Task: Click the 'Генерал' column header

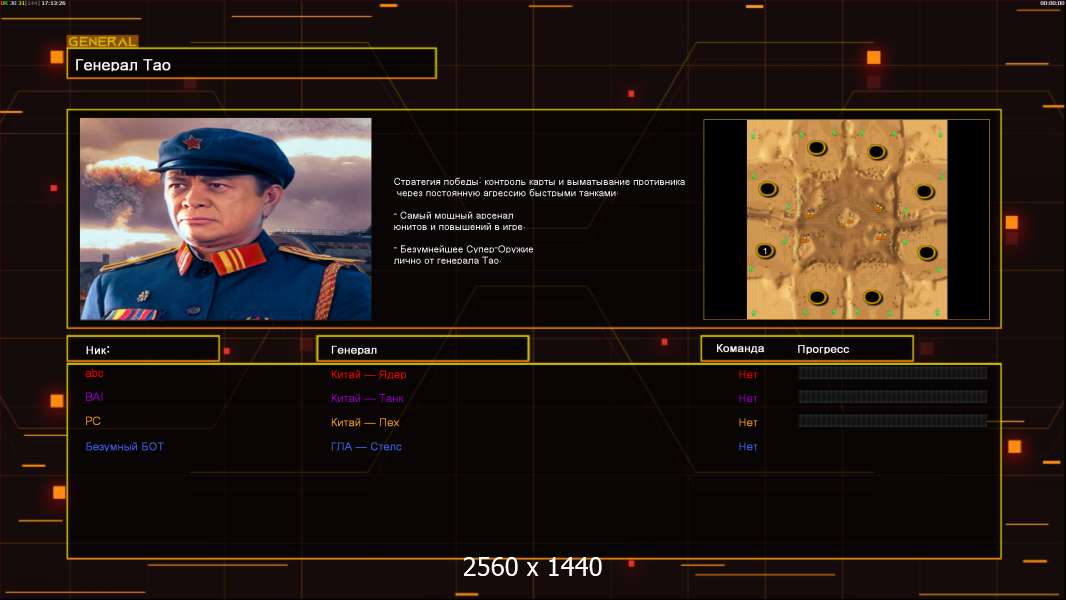Action: 421,349
